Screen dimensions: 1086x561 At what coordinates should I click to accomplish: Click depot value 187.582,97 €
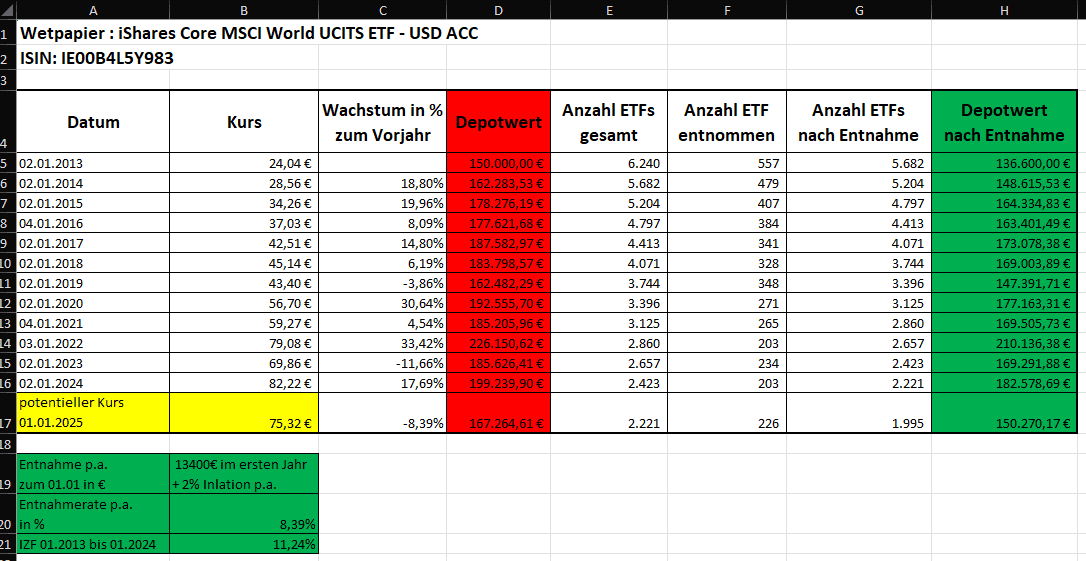click(499, 244)
